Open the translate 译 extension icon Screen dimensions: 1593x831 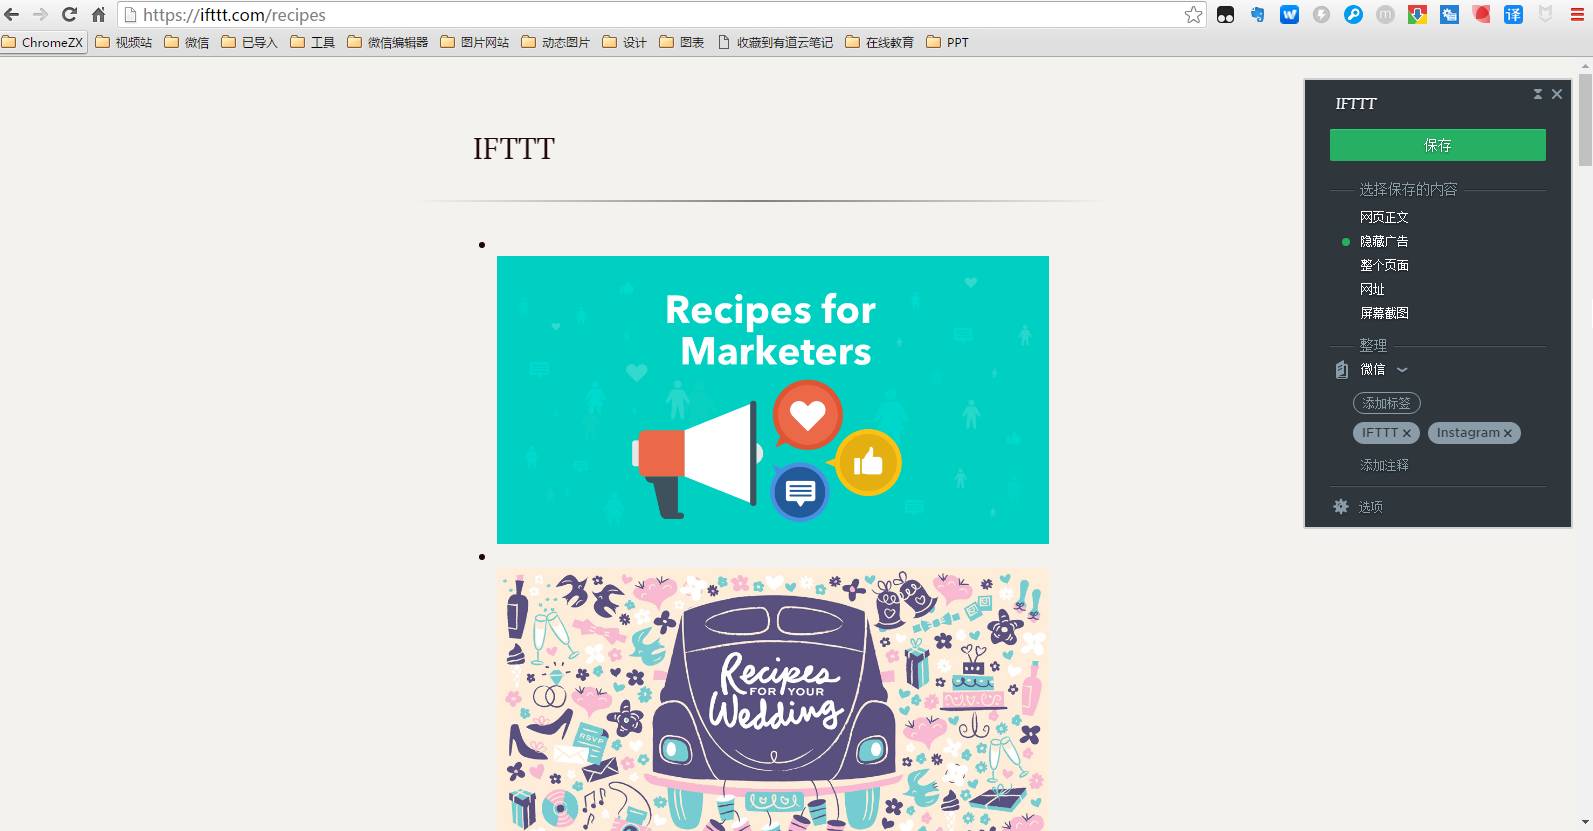[1513, 15]
